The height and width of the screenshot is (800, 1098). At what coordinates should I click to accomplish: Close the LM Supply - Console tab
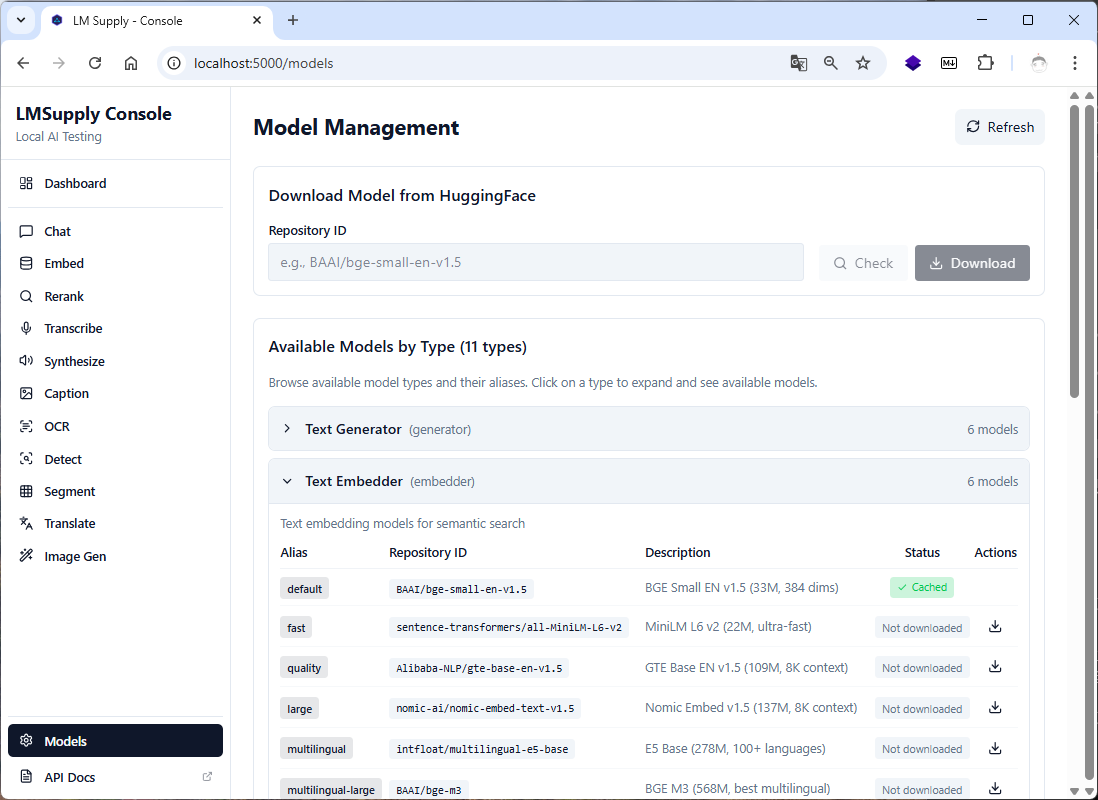[257, 20]
